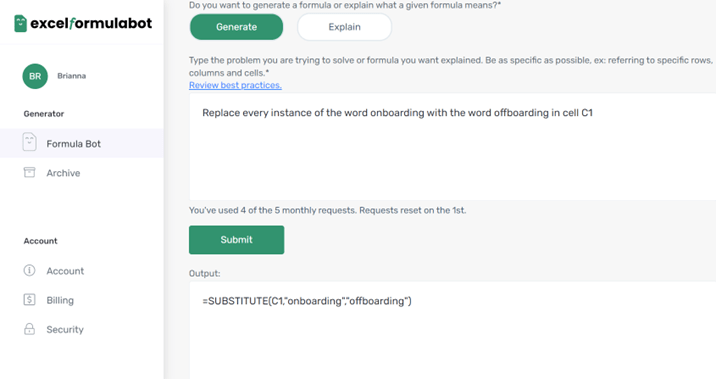Go to the Archive section

point(63,173)
